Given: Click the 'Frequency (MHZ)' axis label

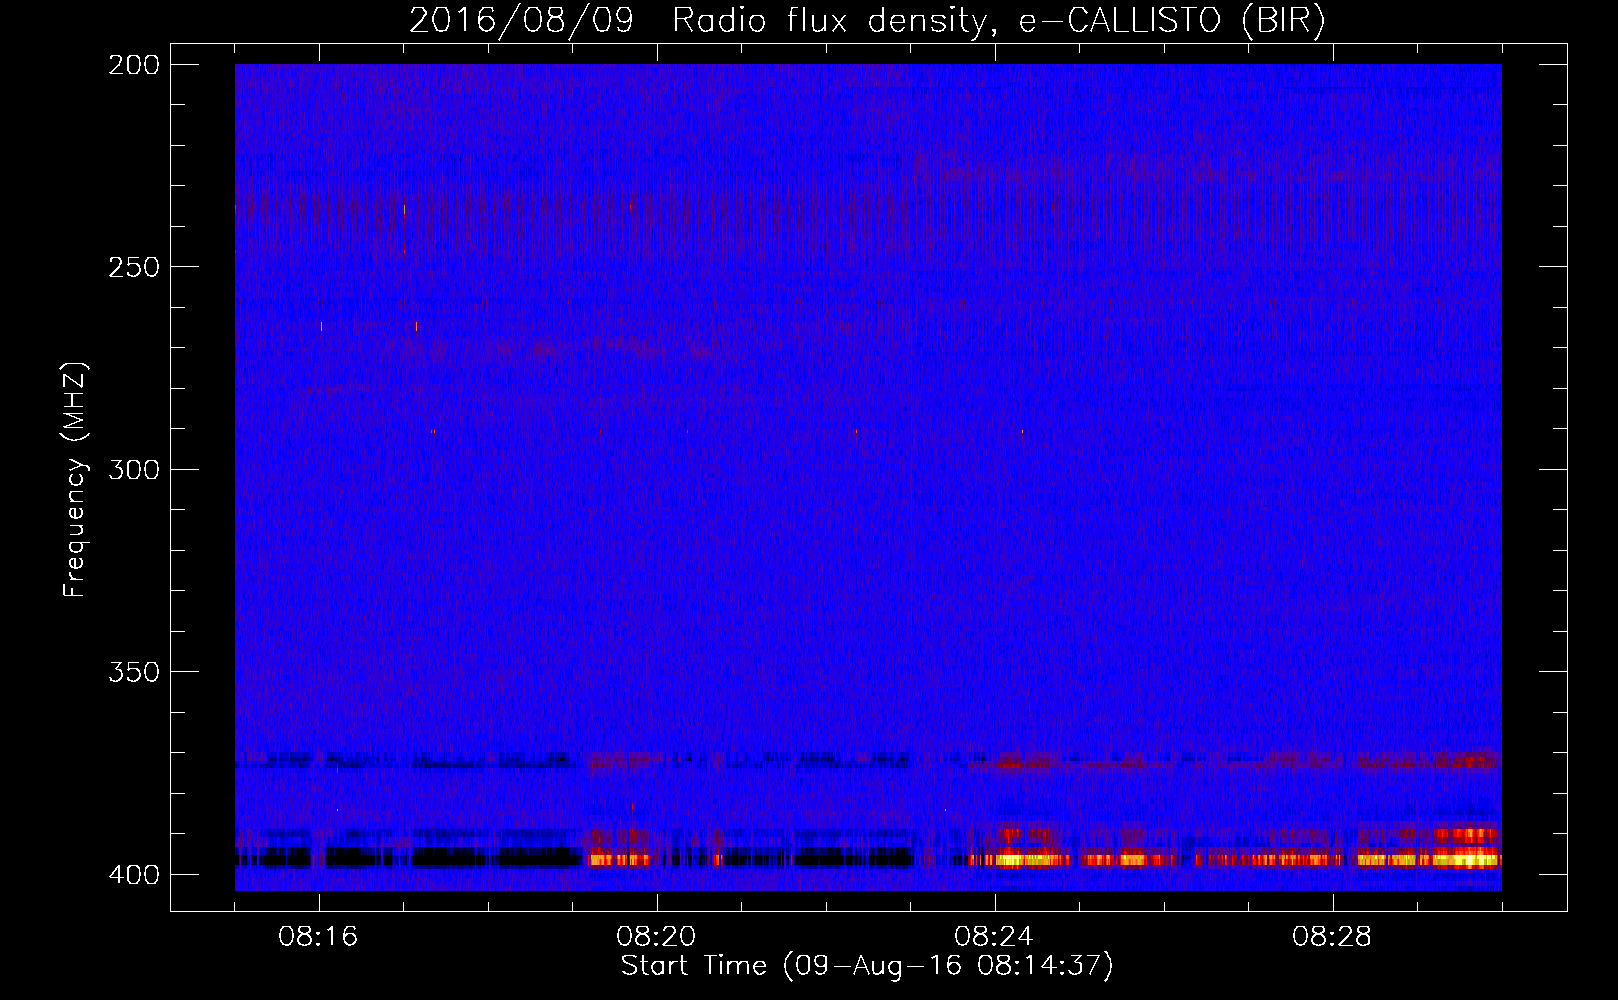Looking at the screenshot, I should pos(75,480).
